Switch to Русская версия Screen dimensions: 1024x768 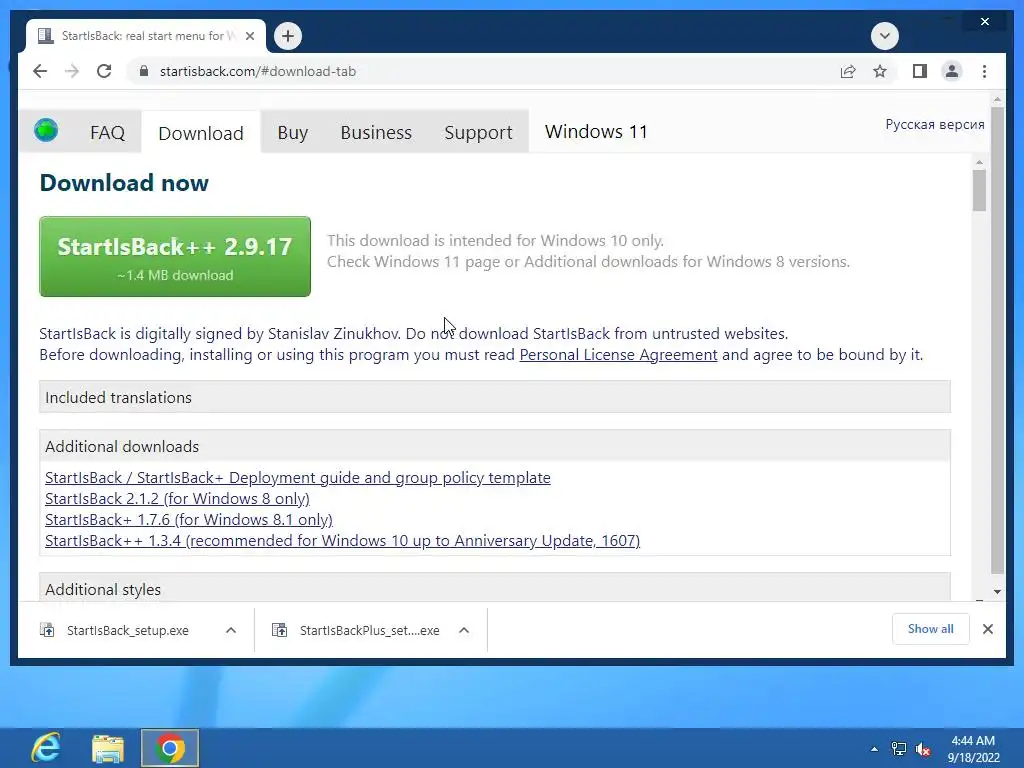(935, 124)
